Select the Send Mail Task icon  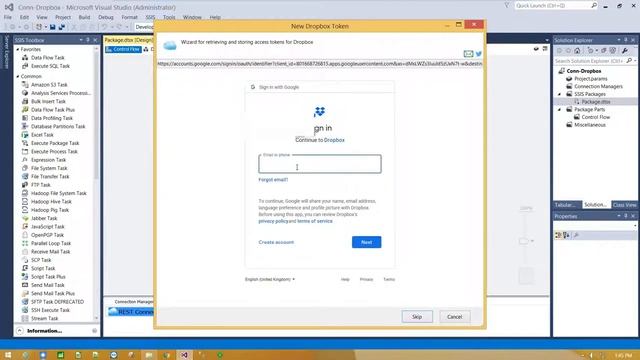pyautogui.click(x=25, y=285)
